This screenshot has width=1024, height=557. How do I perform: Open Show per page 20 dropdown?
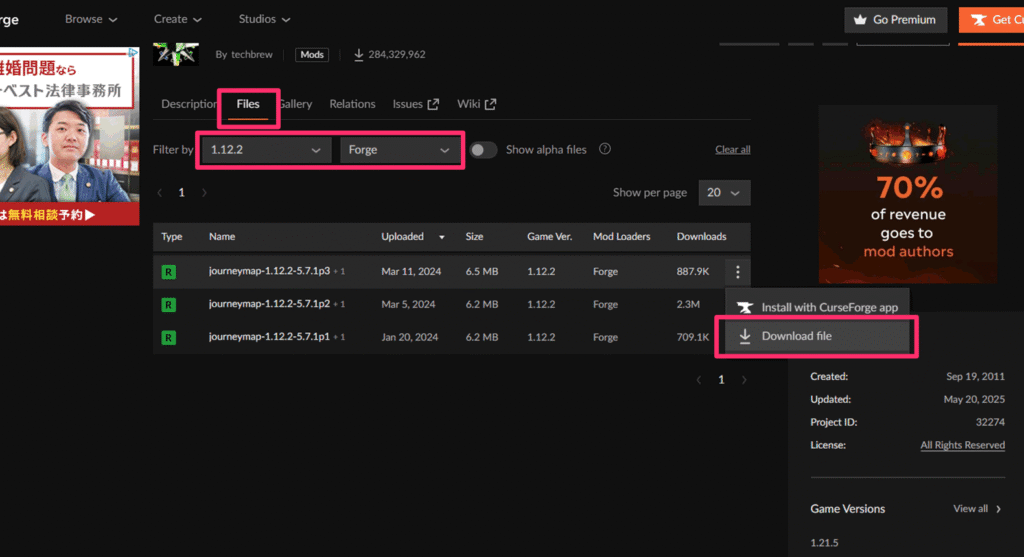(x=724, y=193)
